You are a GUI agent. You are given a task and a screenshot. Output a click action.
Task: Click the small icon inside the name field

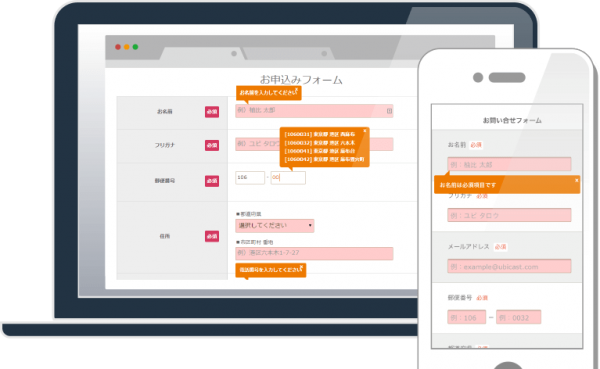coord(389,111)
